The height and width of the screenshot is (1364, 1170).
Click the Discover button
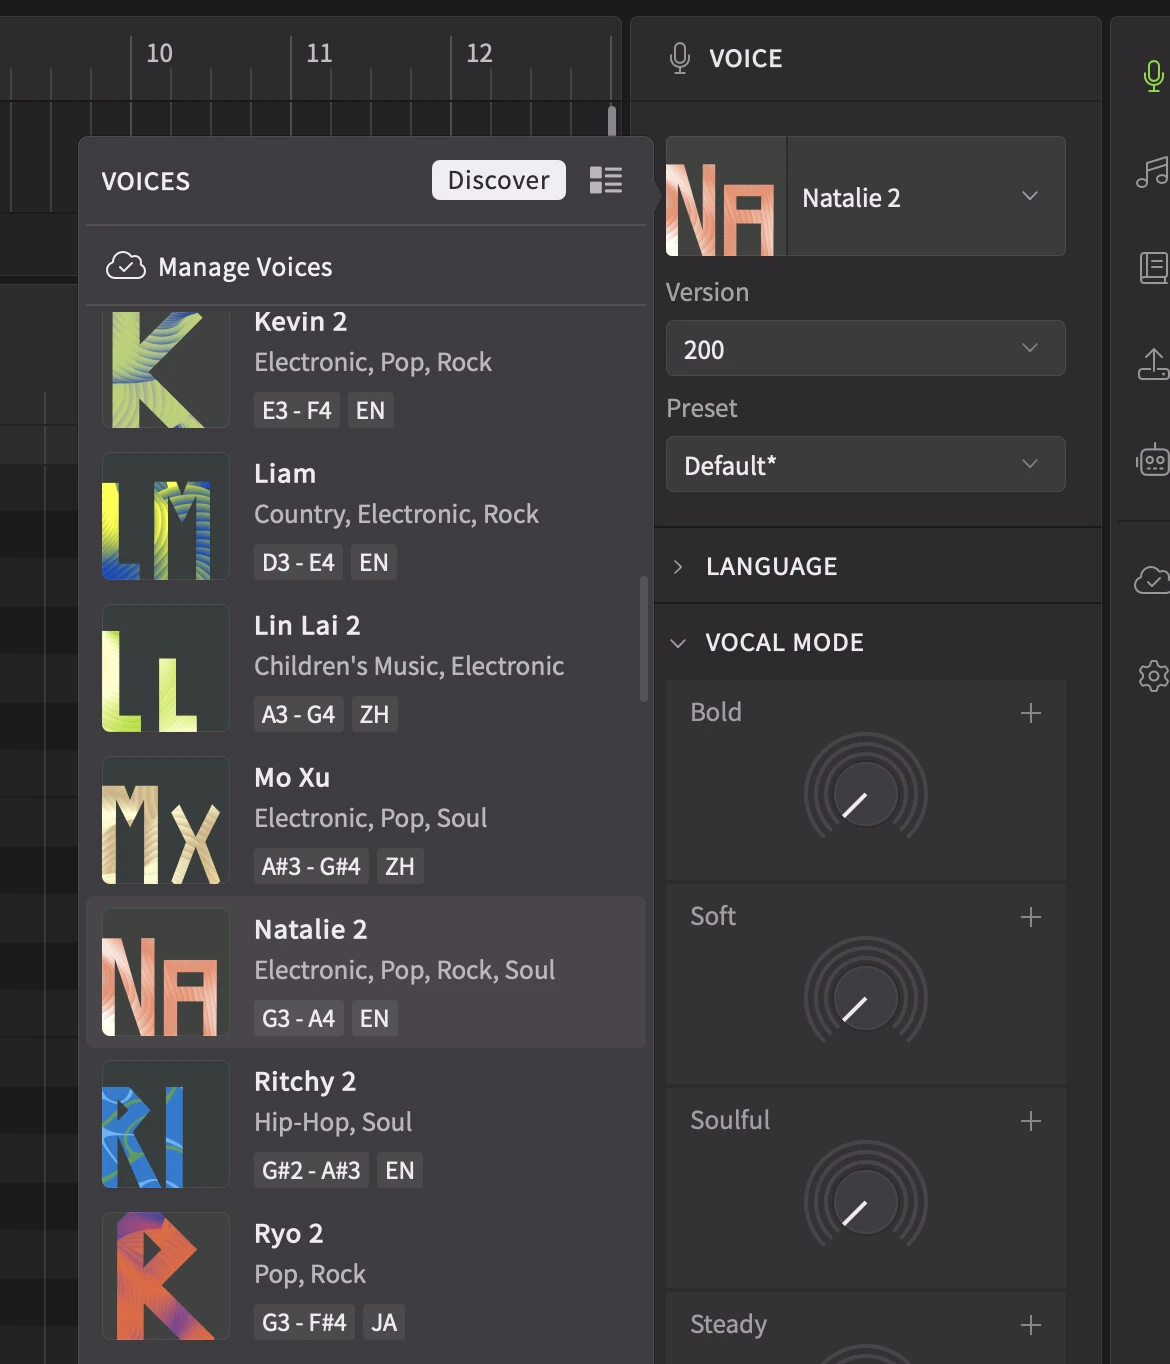(497, 180)
